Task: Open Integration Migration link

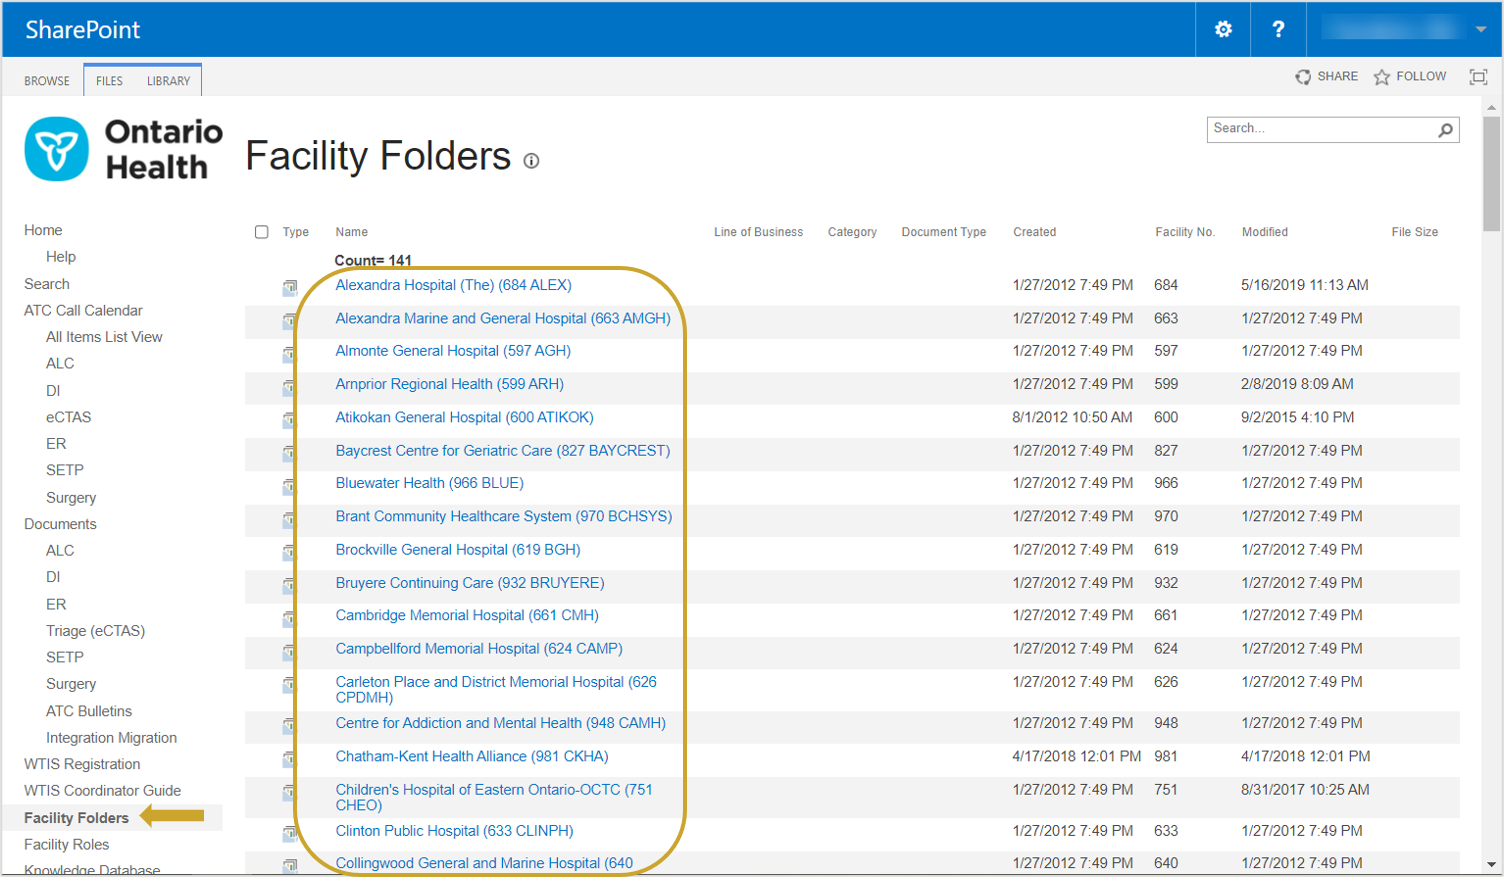Action: pos(111,738)
